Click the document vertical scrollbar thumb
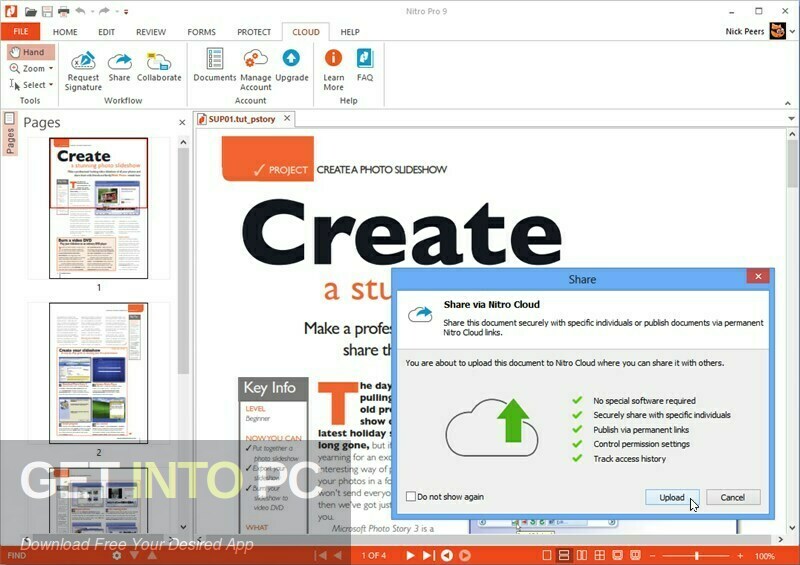 coord(792,165)
